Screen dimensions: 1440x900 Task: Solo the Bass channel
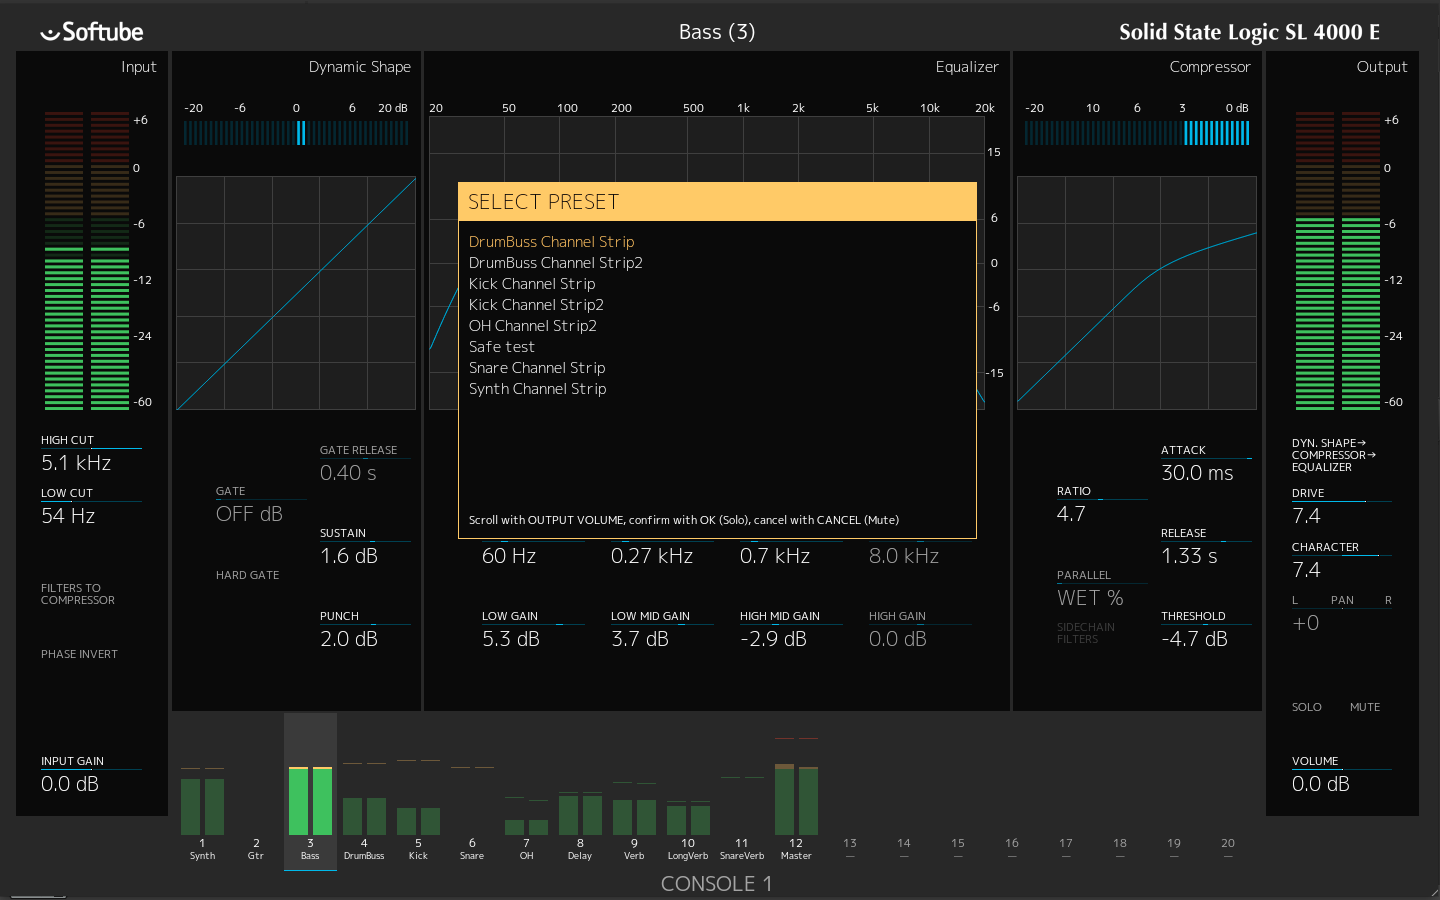pyautogui.click(x=1306, y=707)
